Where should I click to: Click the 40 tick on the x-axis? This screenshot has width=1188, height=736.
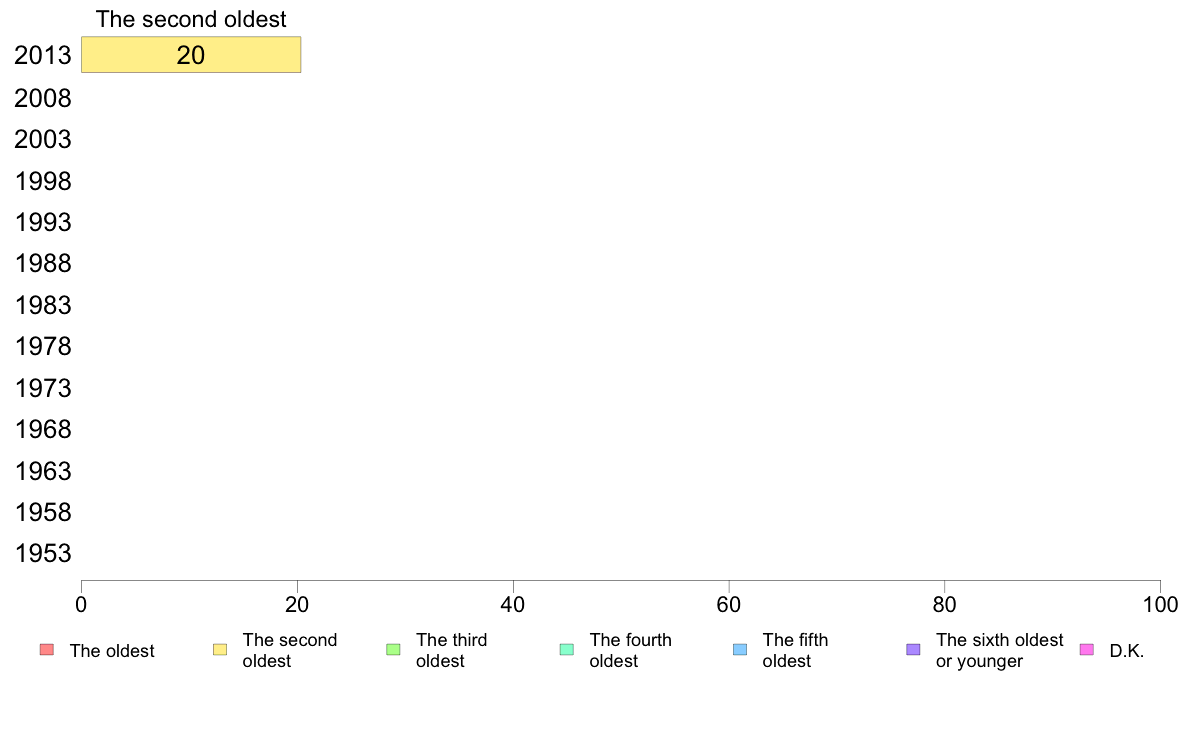[x=513, y=604]
